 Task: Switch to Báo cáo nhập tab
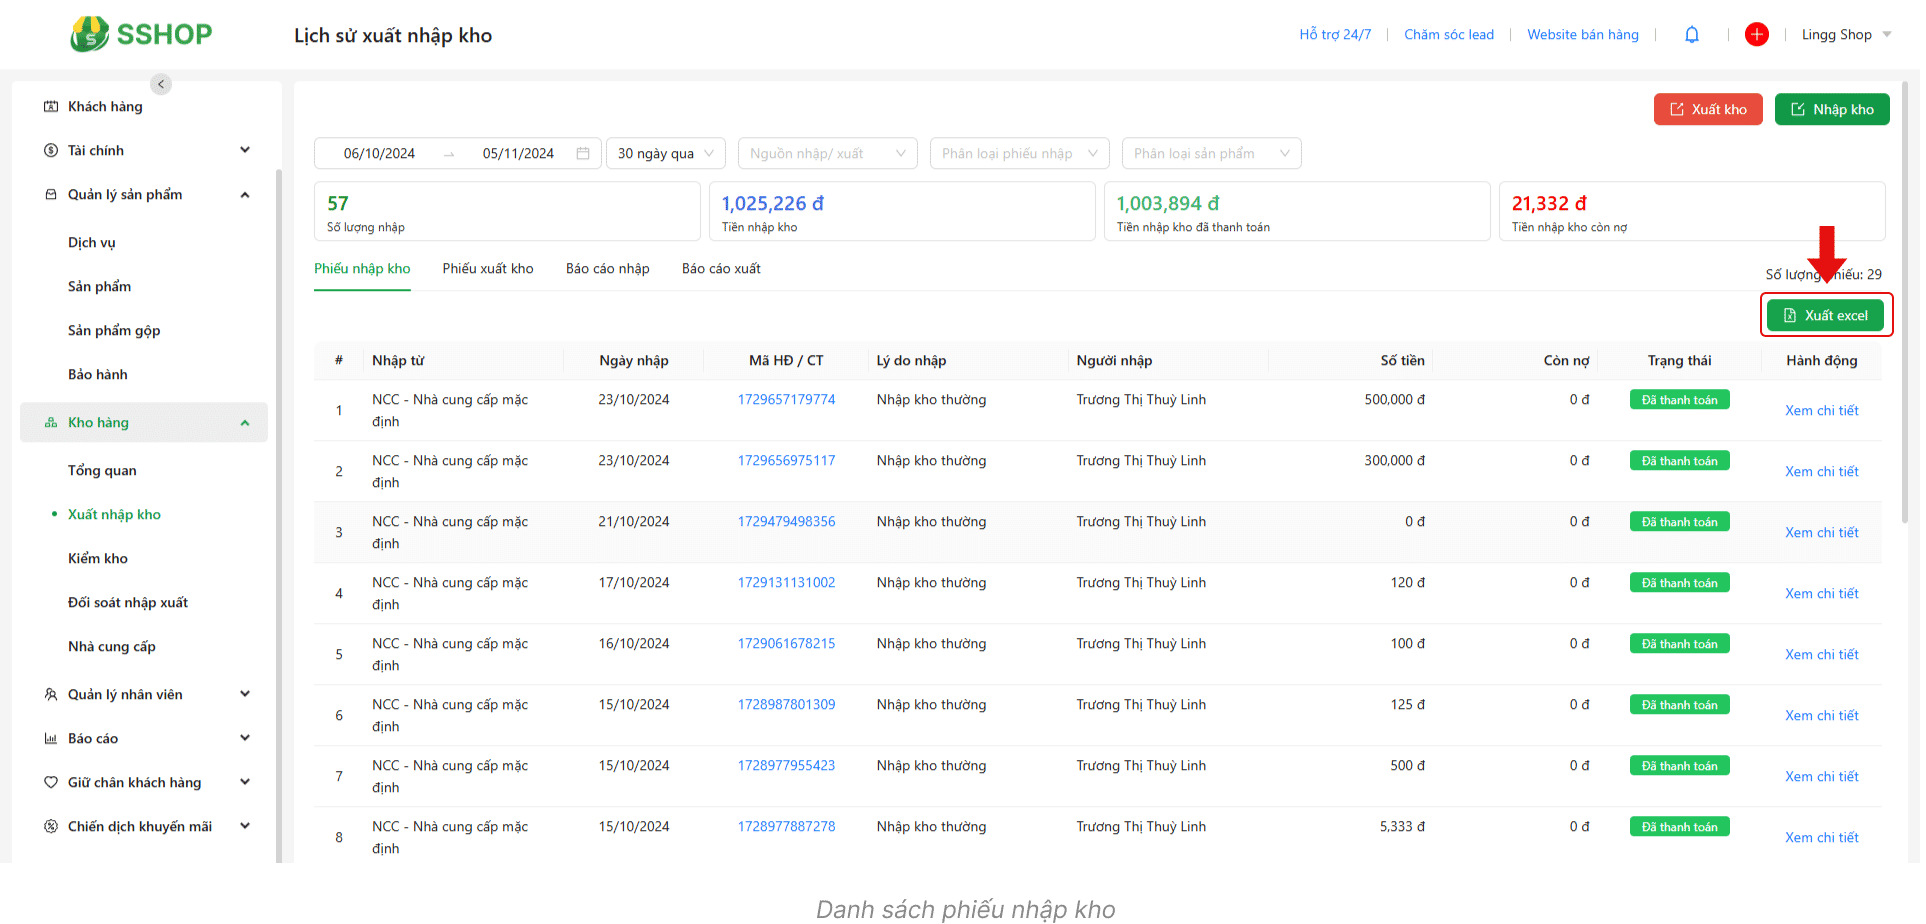607,269
